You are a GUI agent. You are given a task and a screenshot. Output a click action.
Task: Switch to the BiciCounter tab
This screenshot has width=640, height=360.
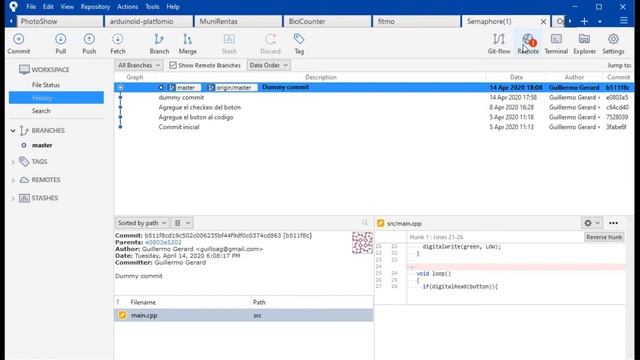click(x=327, y=21)
